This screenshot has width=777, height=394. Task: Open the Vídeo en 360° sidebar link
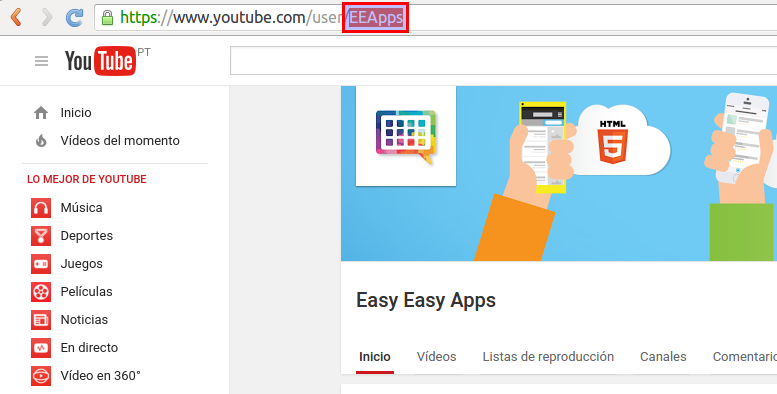101,376
